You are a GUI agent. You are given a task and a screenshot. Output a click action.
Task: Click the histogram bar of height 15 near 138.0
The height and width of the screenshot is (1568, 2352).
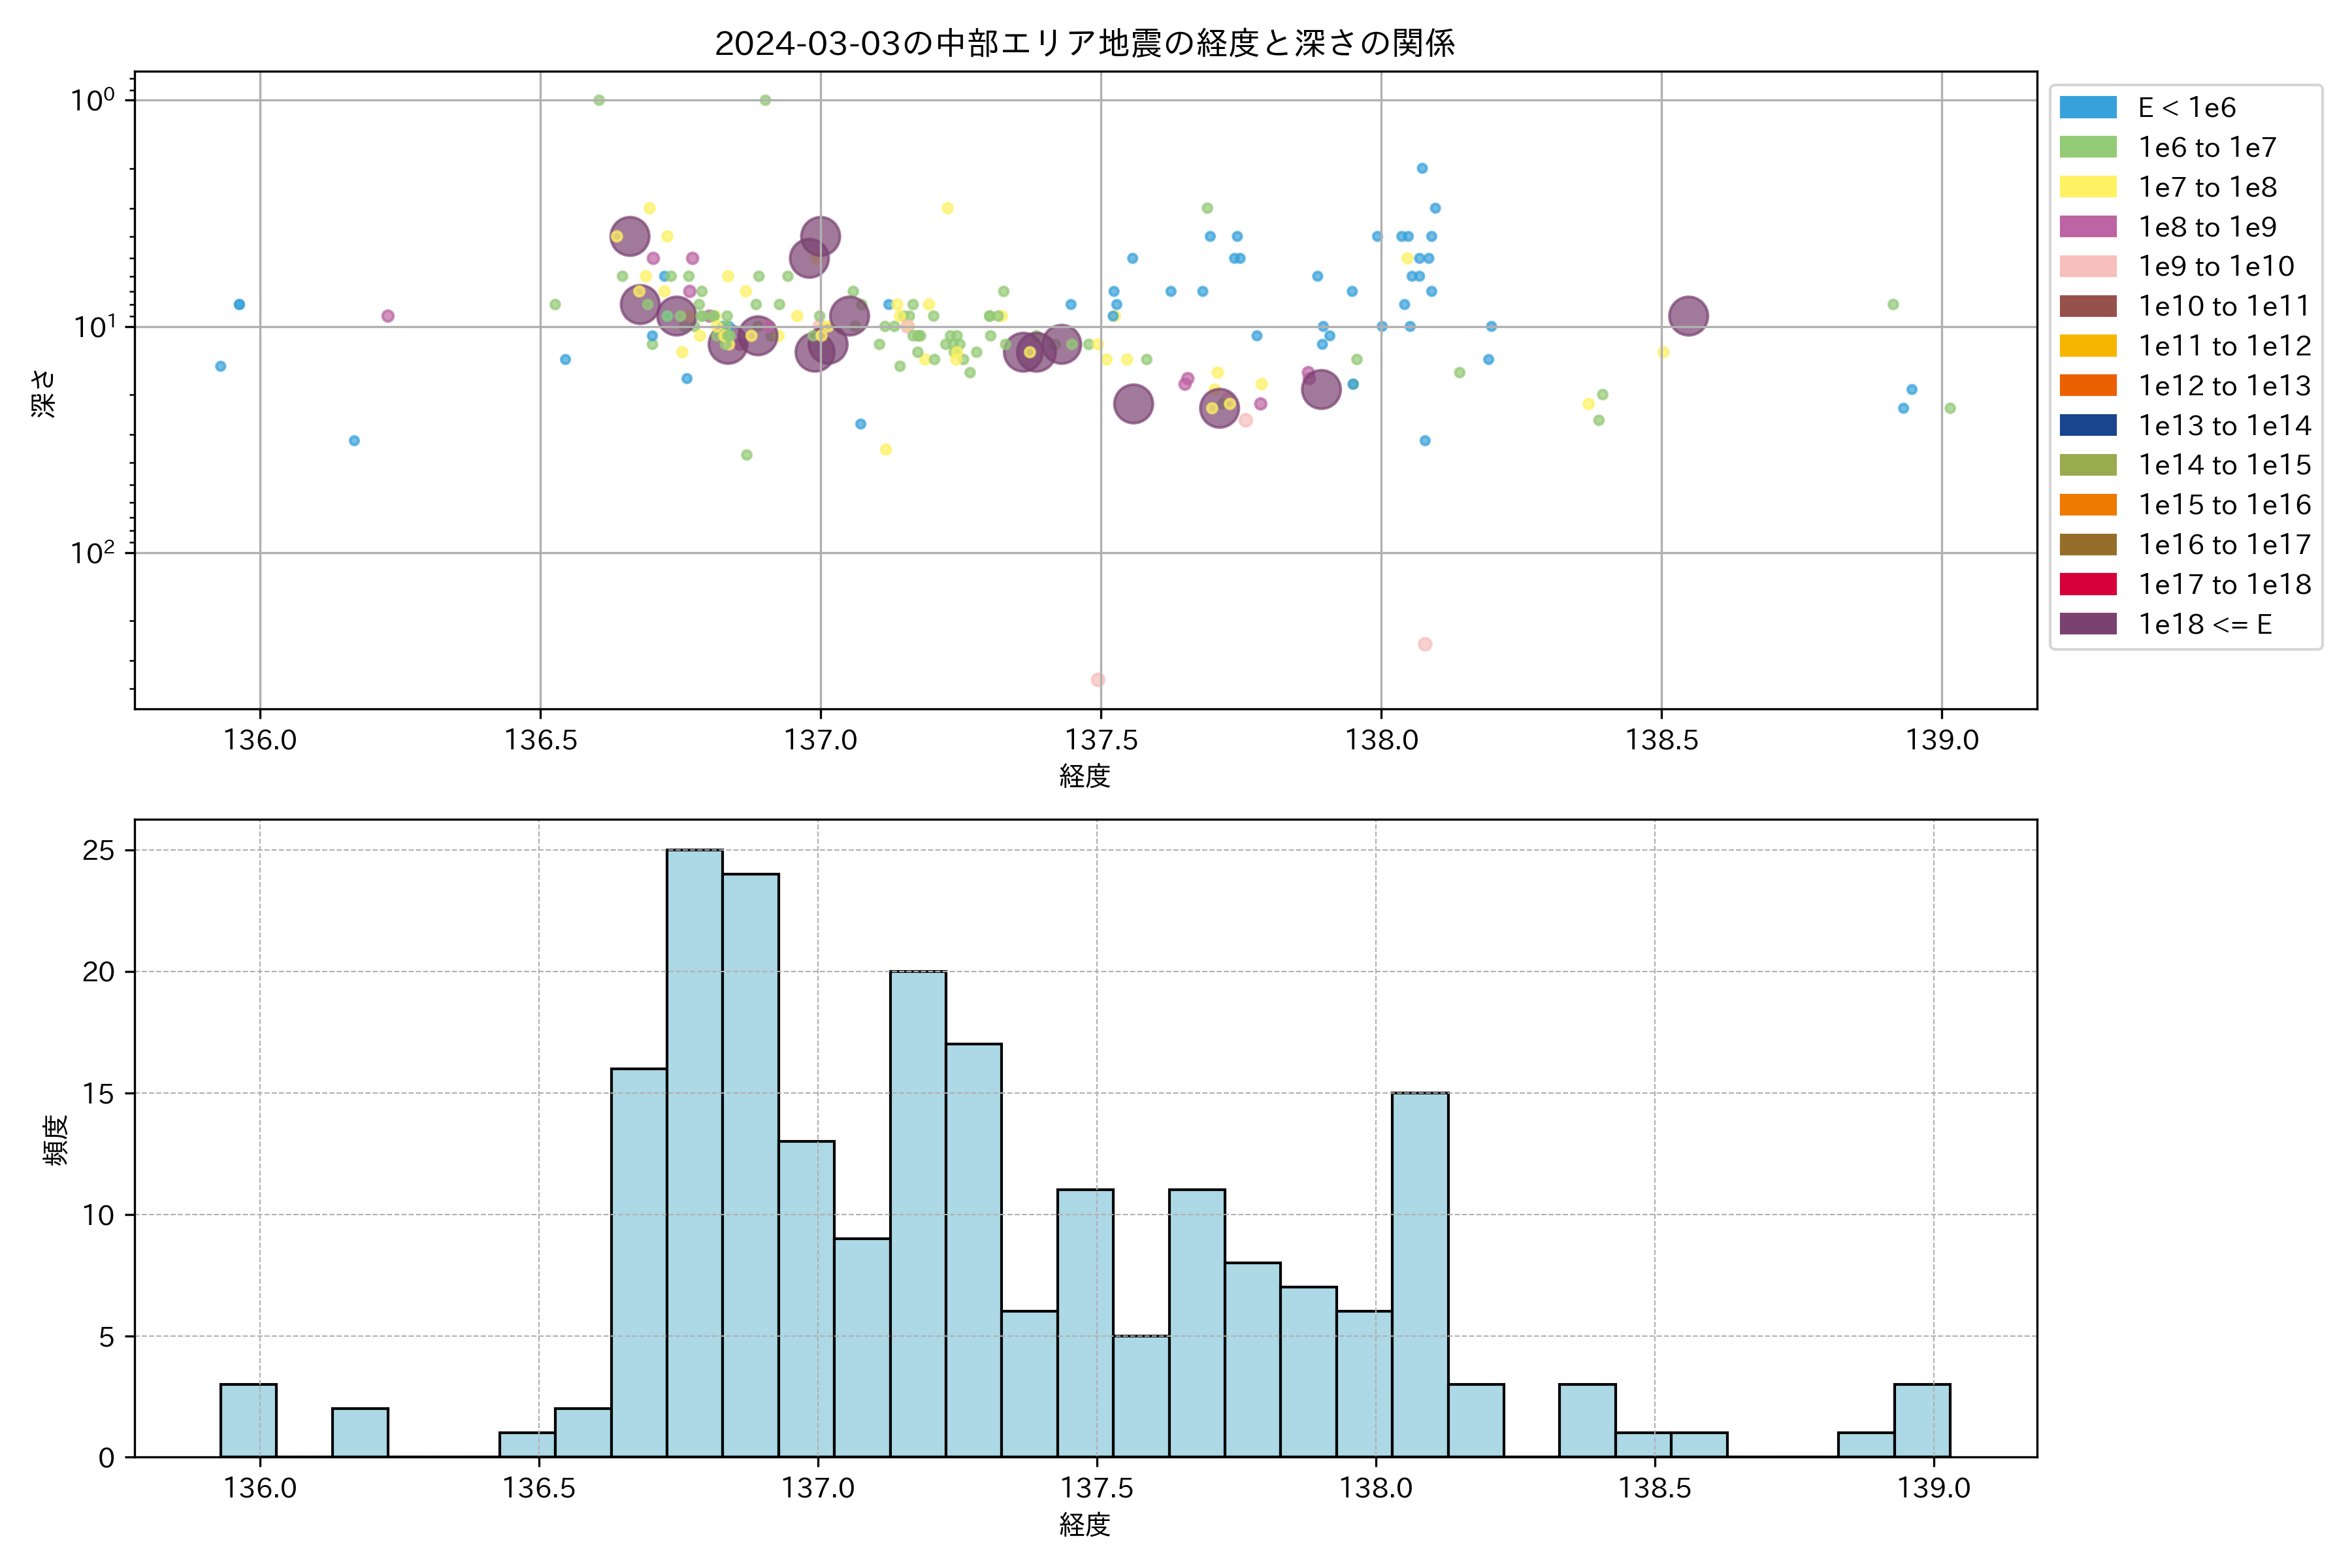click(x=1420, y=1275)
